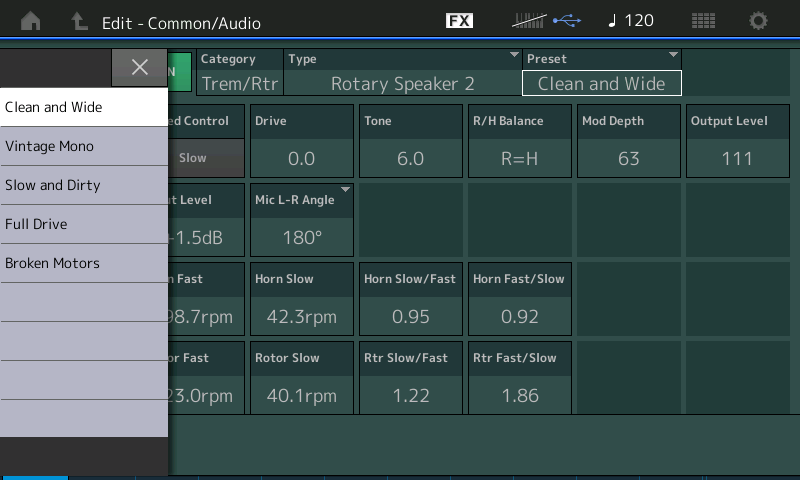Click the up-arrow exit icon
Screen dimensions: 800x480
pos(78,21)
